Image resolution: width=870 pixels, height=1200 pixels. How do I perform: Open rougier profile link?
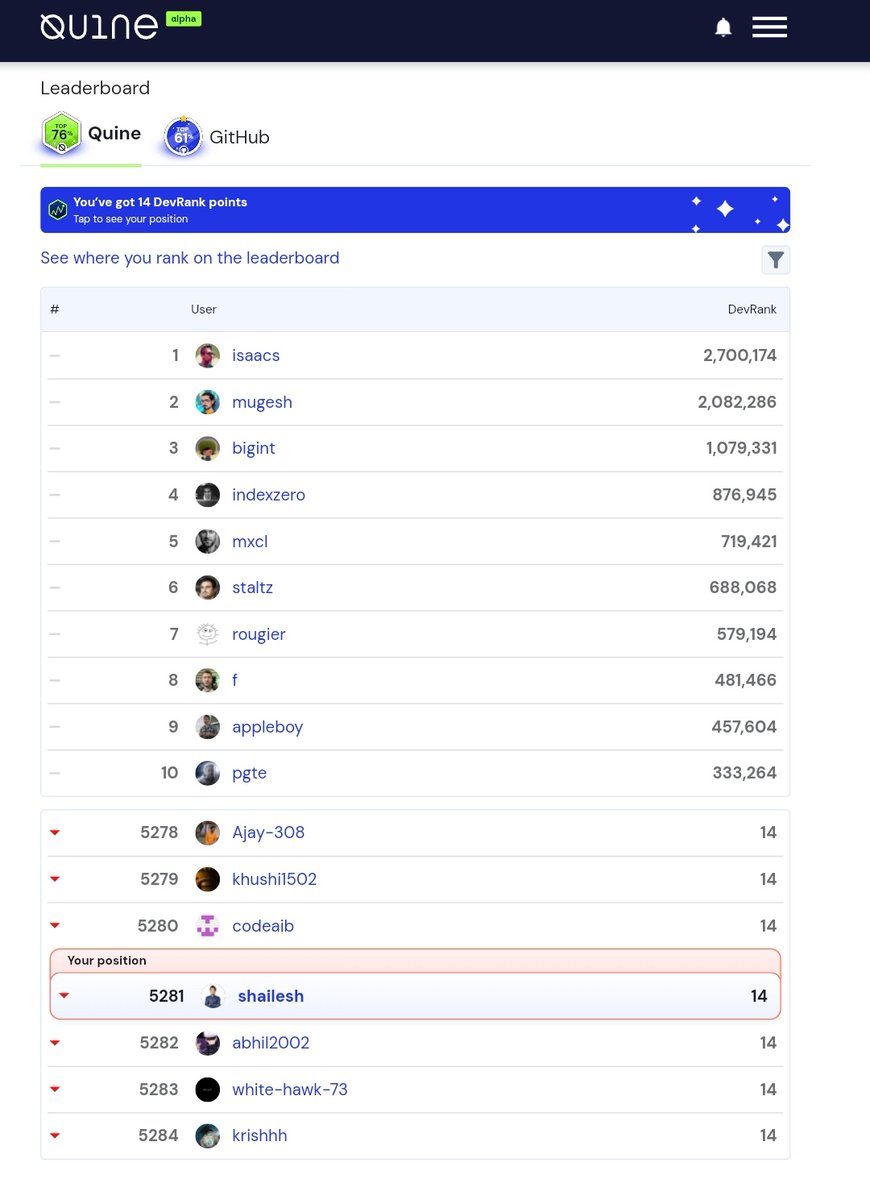(x=259, y=634)
